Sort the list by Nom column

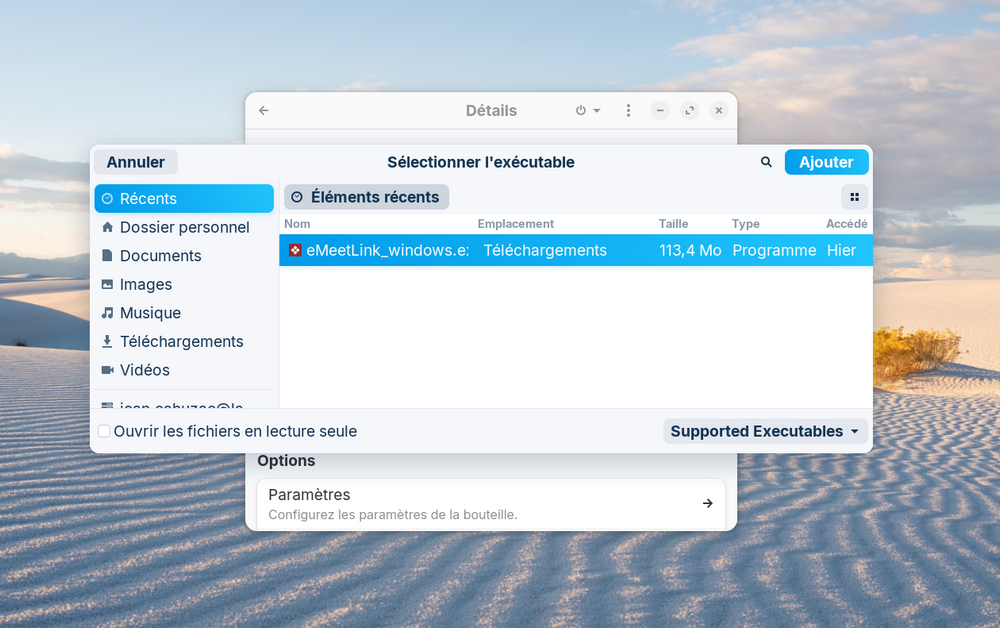click(297, 224)
